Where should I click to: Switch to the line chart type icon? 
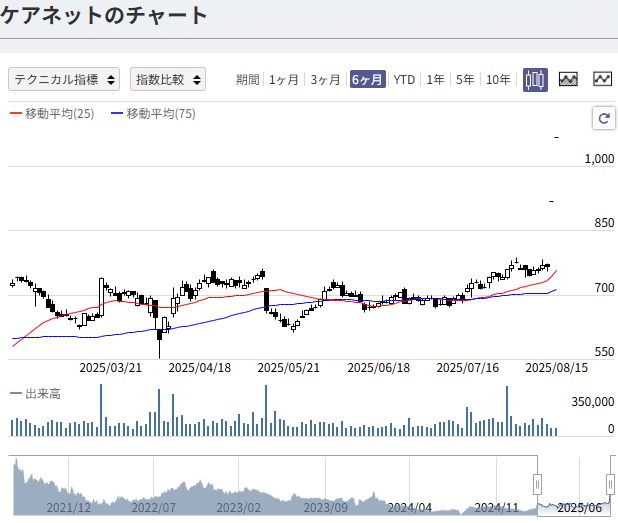tap(602, 79)
